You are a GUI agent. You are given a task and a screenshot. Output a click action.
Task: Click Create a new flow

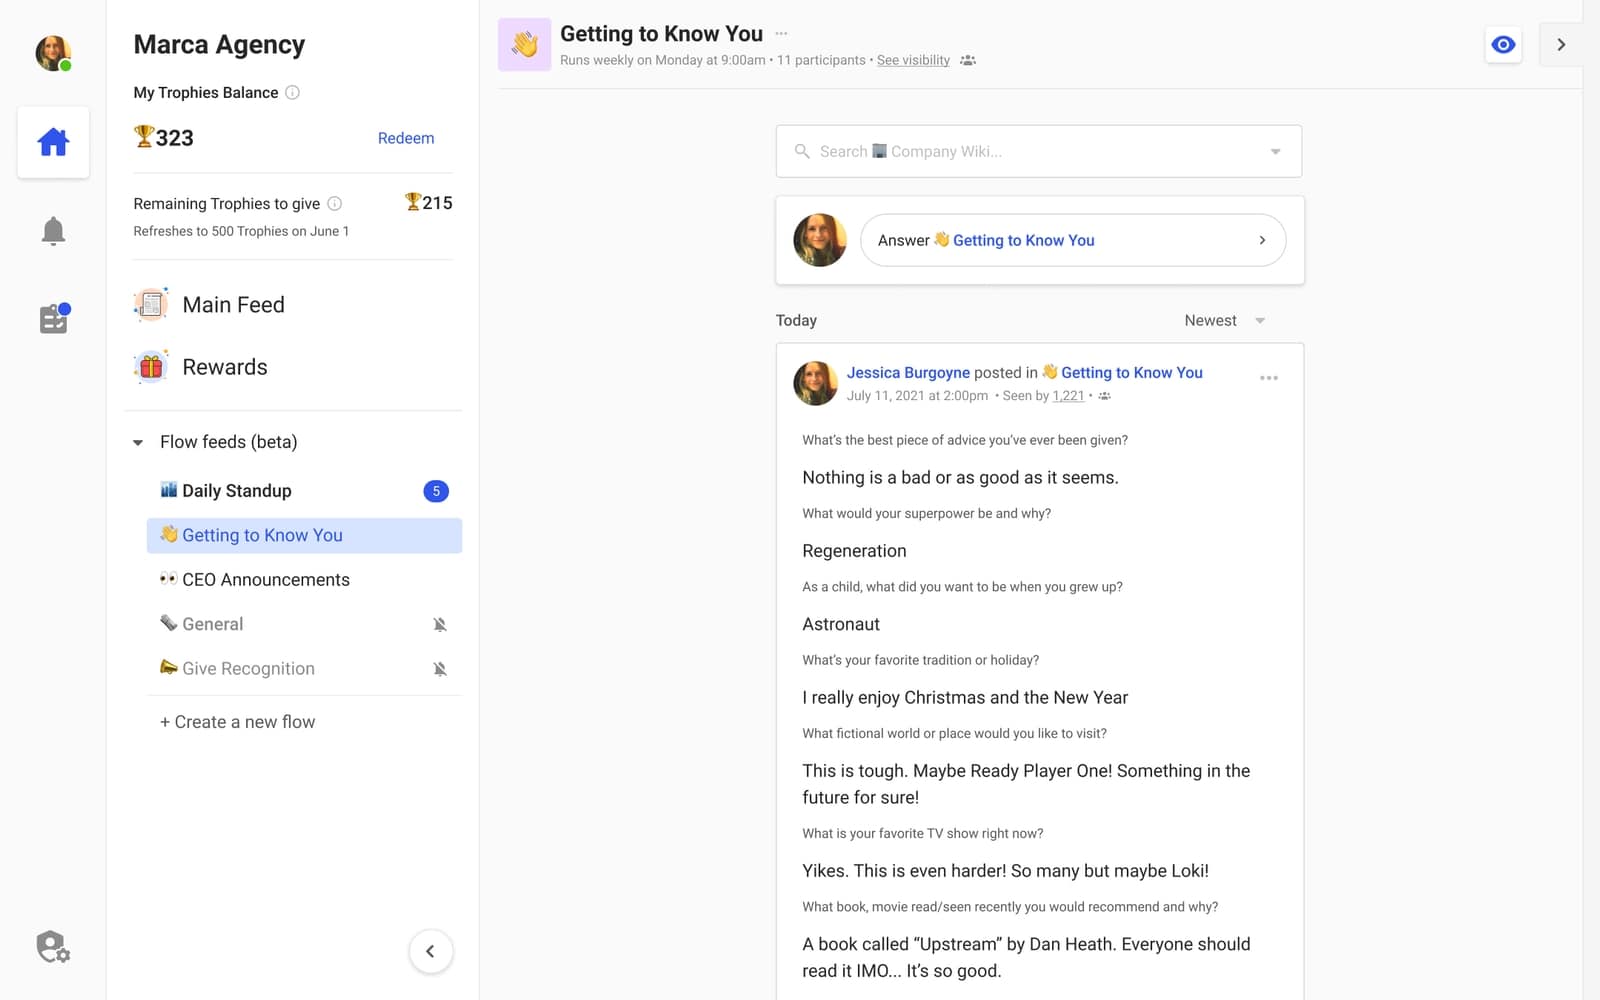tap(238, 722)
